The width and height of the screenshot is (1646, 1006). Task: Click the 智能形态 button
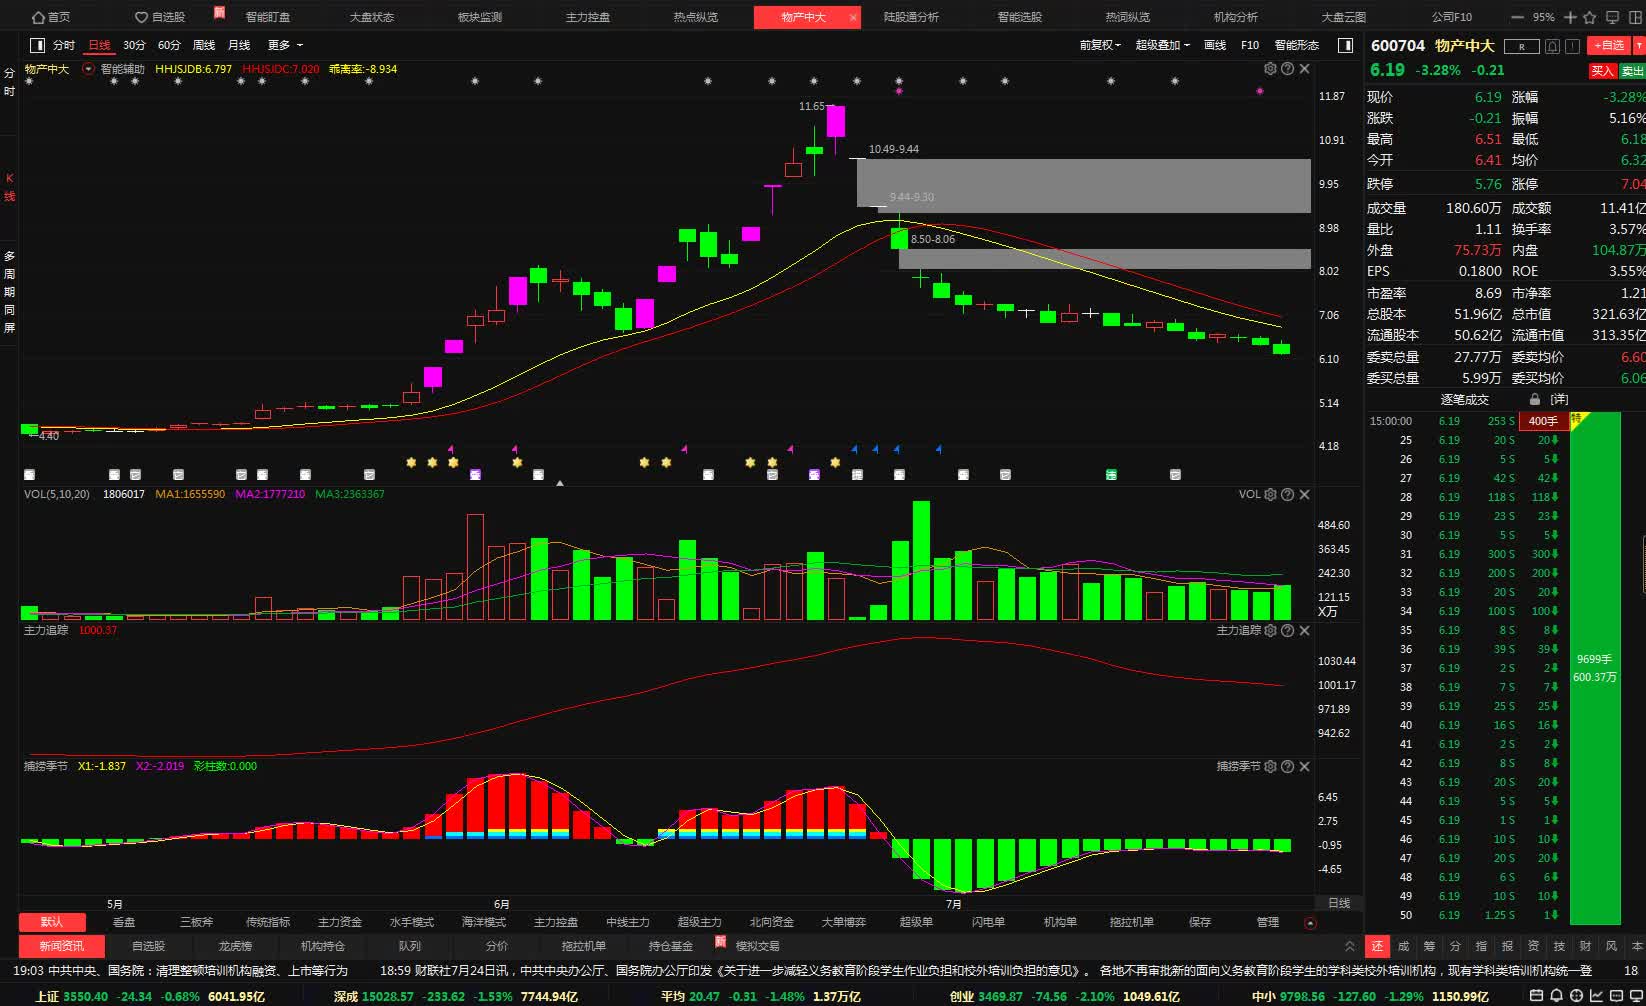point(1297,45)
